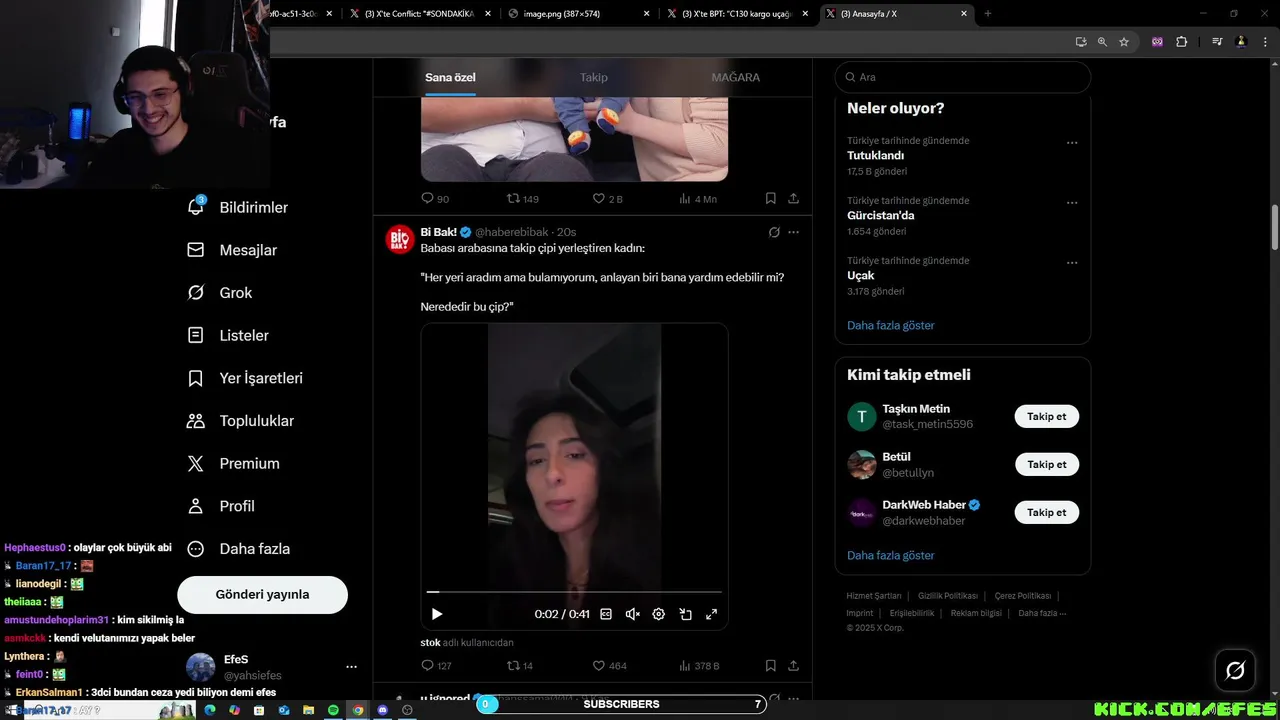Open @haberebibak profile handle

pos(511,232)
